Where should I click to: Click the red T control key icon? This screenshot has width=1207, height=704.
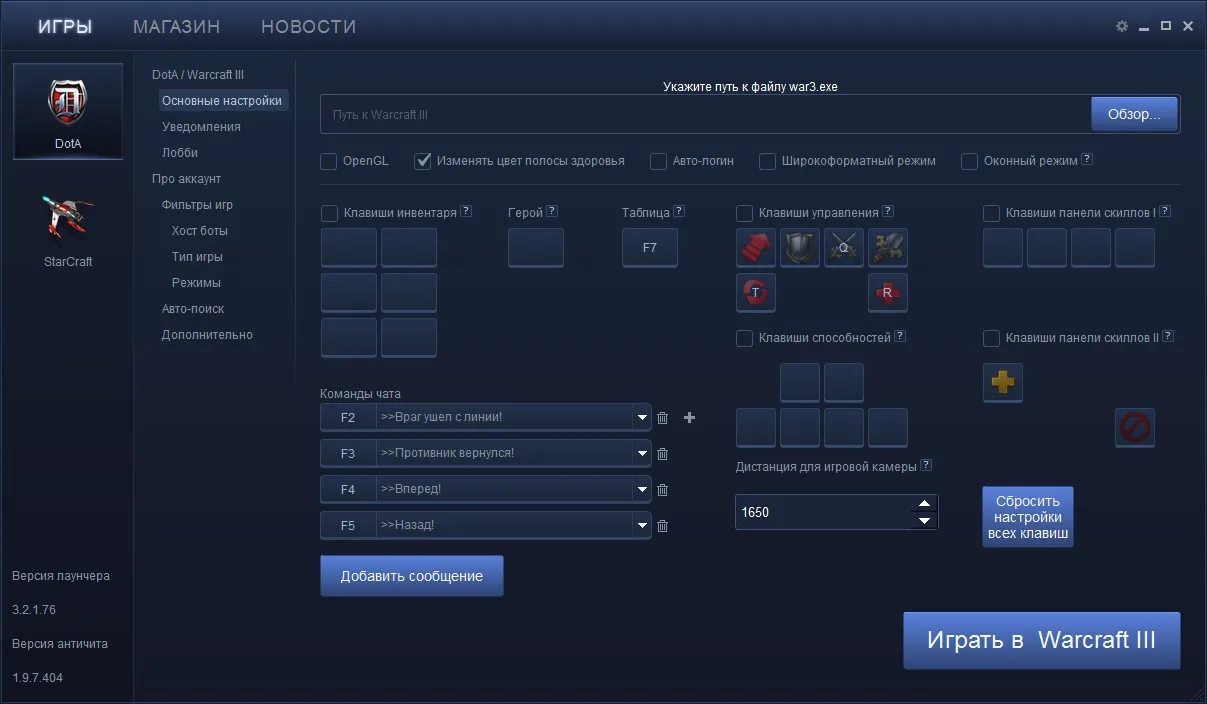click(x=756, y=292)
